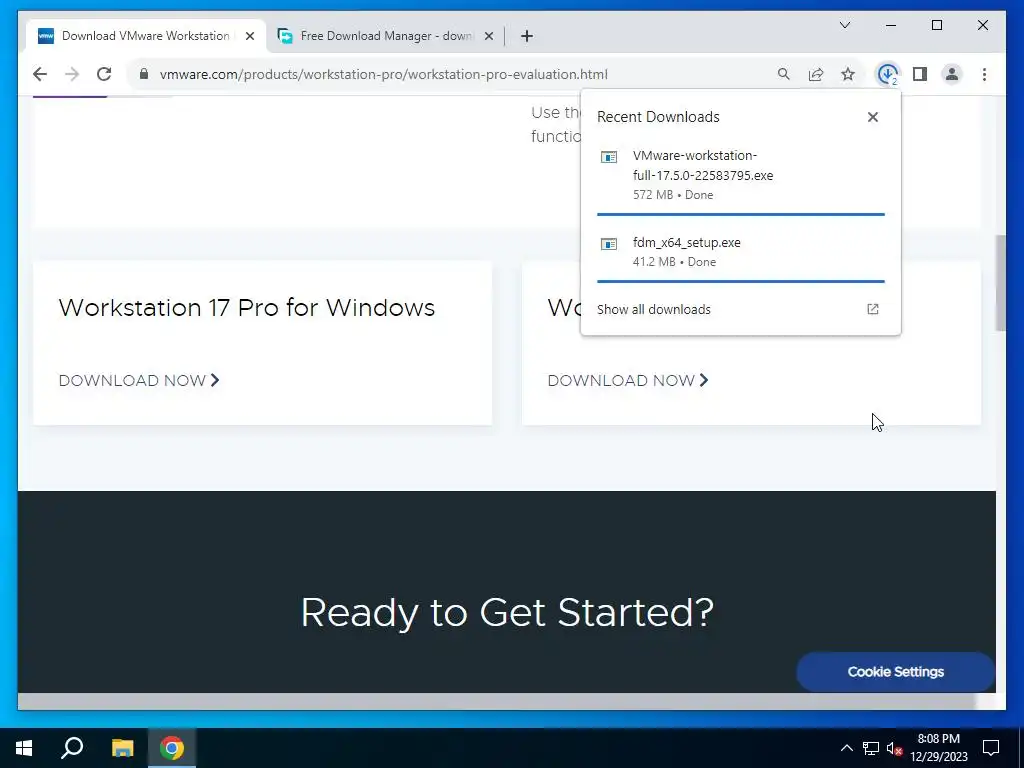Click the fdm_x64_setup.exe filename
The height and width of the screenshot is (768, 1024).
coord(686,242)
